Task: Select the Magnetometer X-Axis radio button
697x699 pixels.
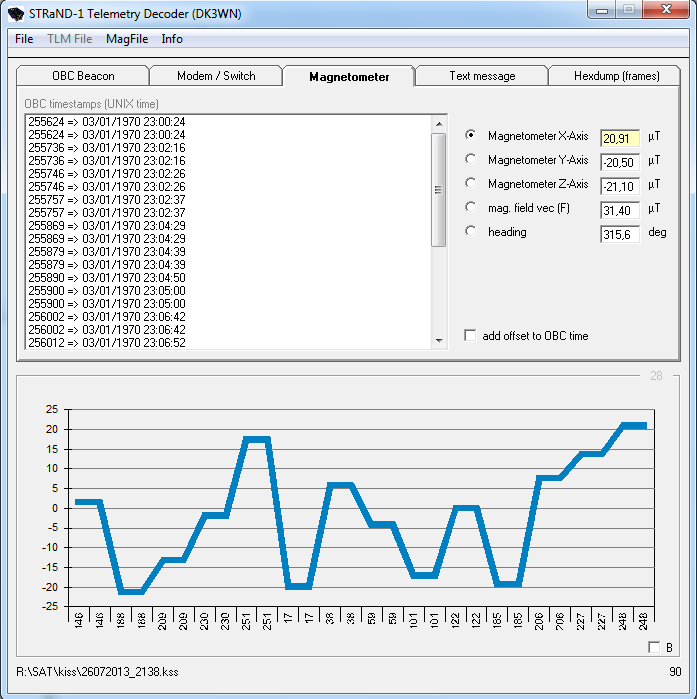Action: click(x=471, y=136)
